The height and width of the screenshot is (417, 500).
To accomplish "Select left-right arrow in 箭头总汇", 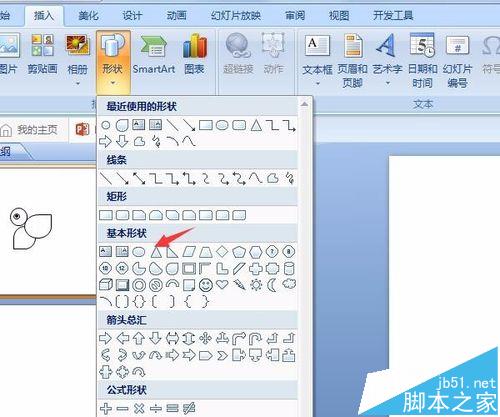I will (x=172, y=338).
